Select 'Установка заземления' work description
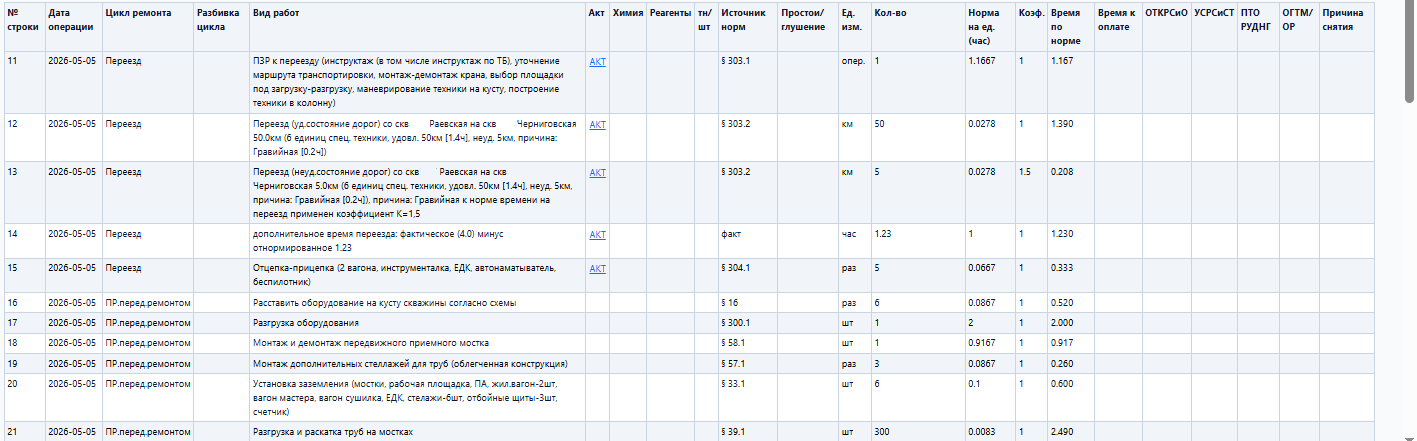 417,397
